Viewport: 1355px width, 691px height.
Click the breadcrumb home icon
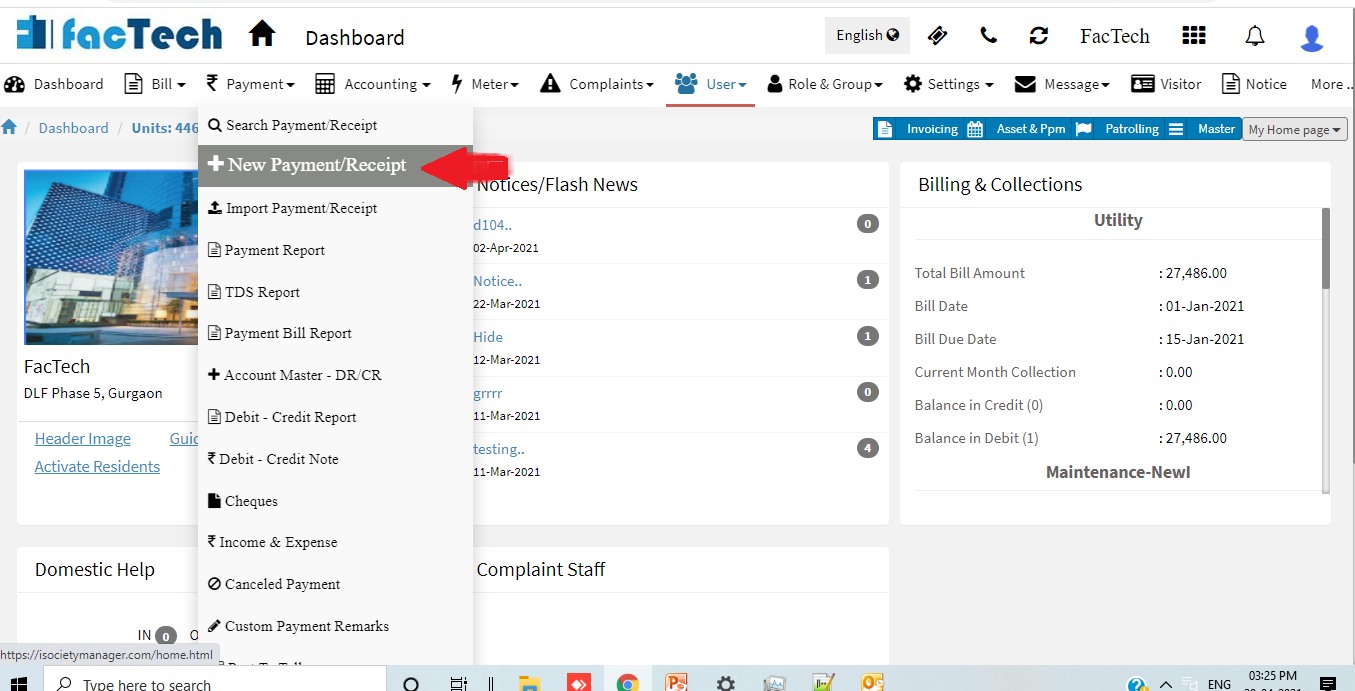pyautogui.click(x=9, y=127)
